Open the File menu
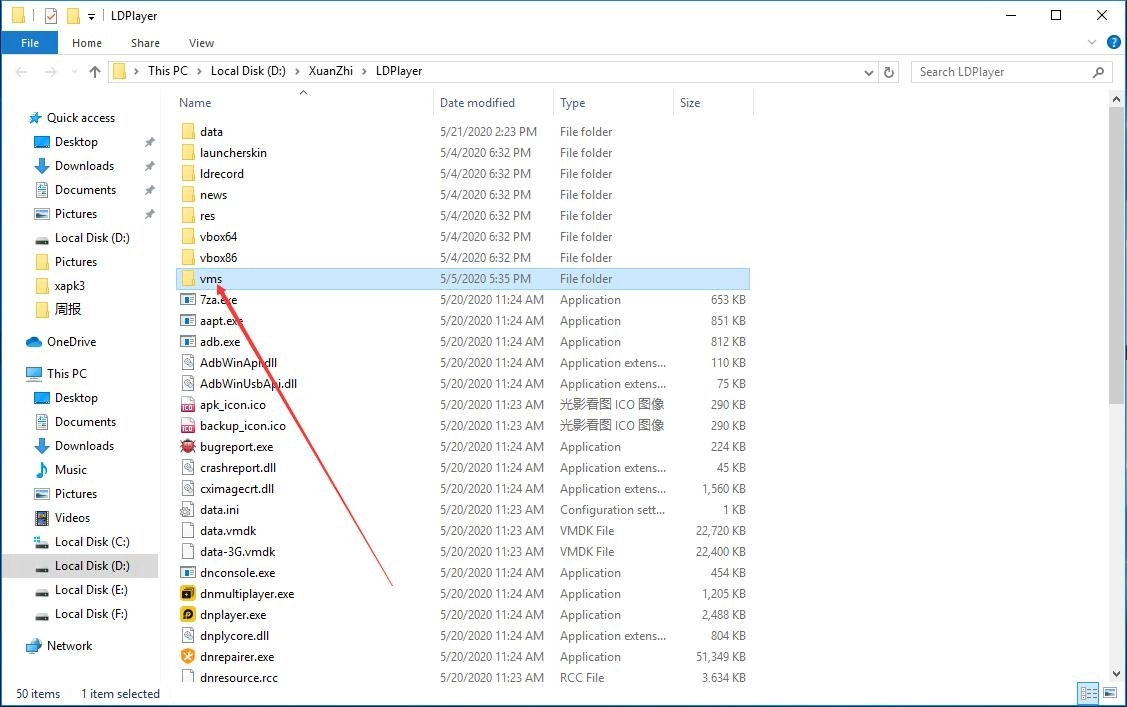The height and width of the screenshot is (707, 1127). pos(29,42)
